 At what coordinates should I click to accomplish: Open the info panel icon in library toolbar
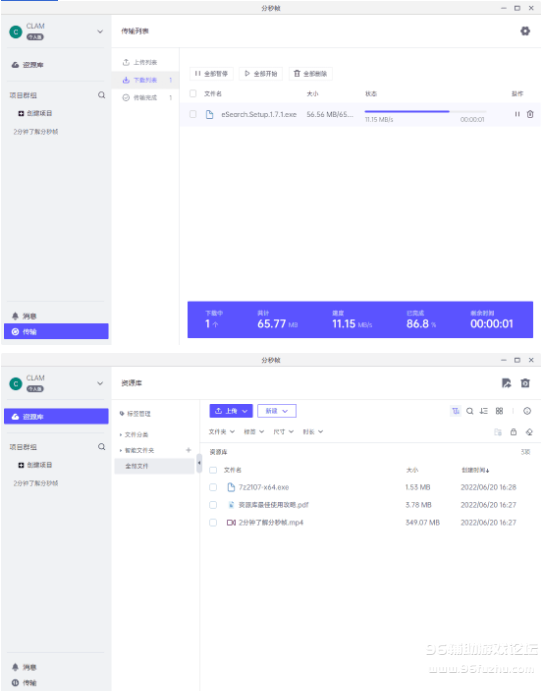527,411
